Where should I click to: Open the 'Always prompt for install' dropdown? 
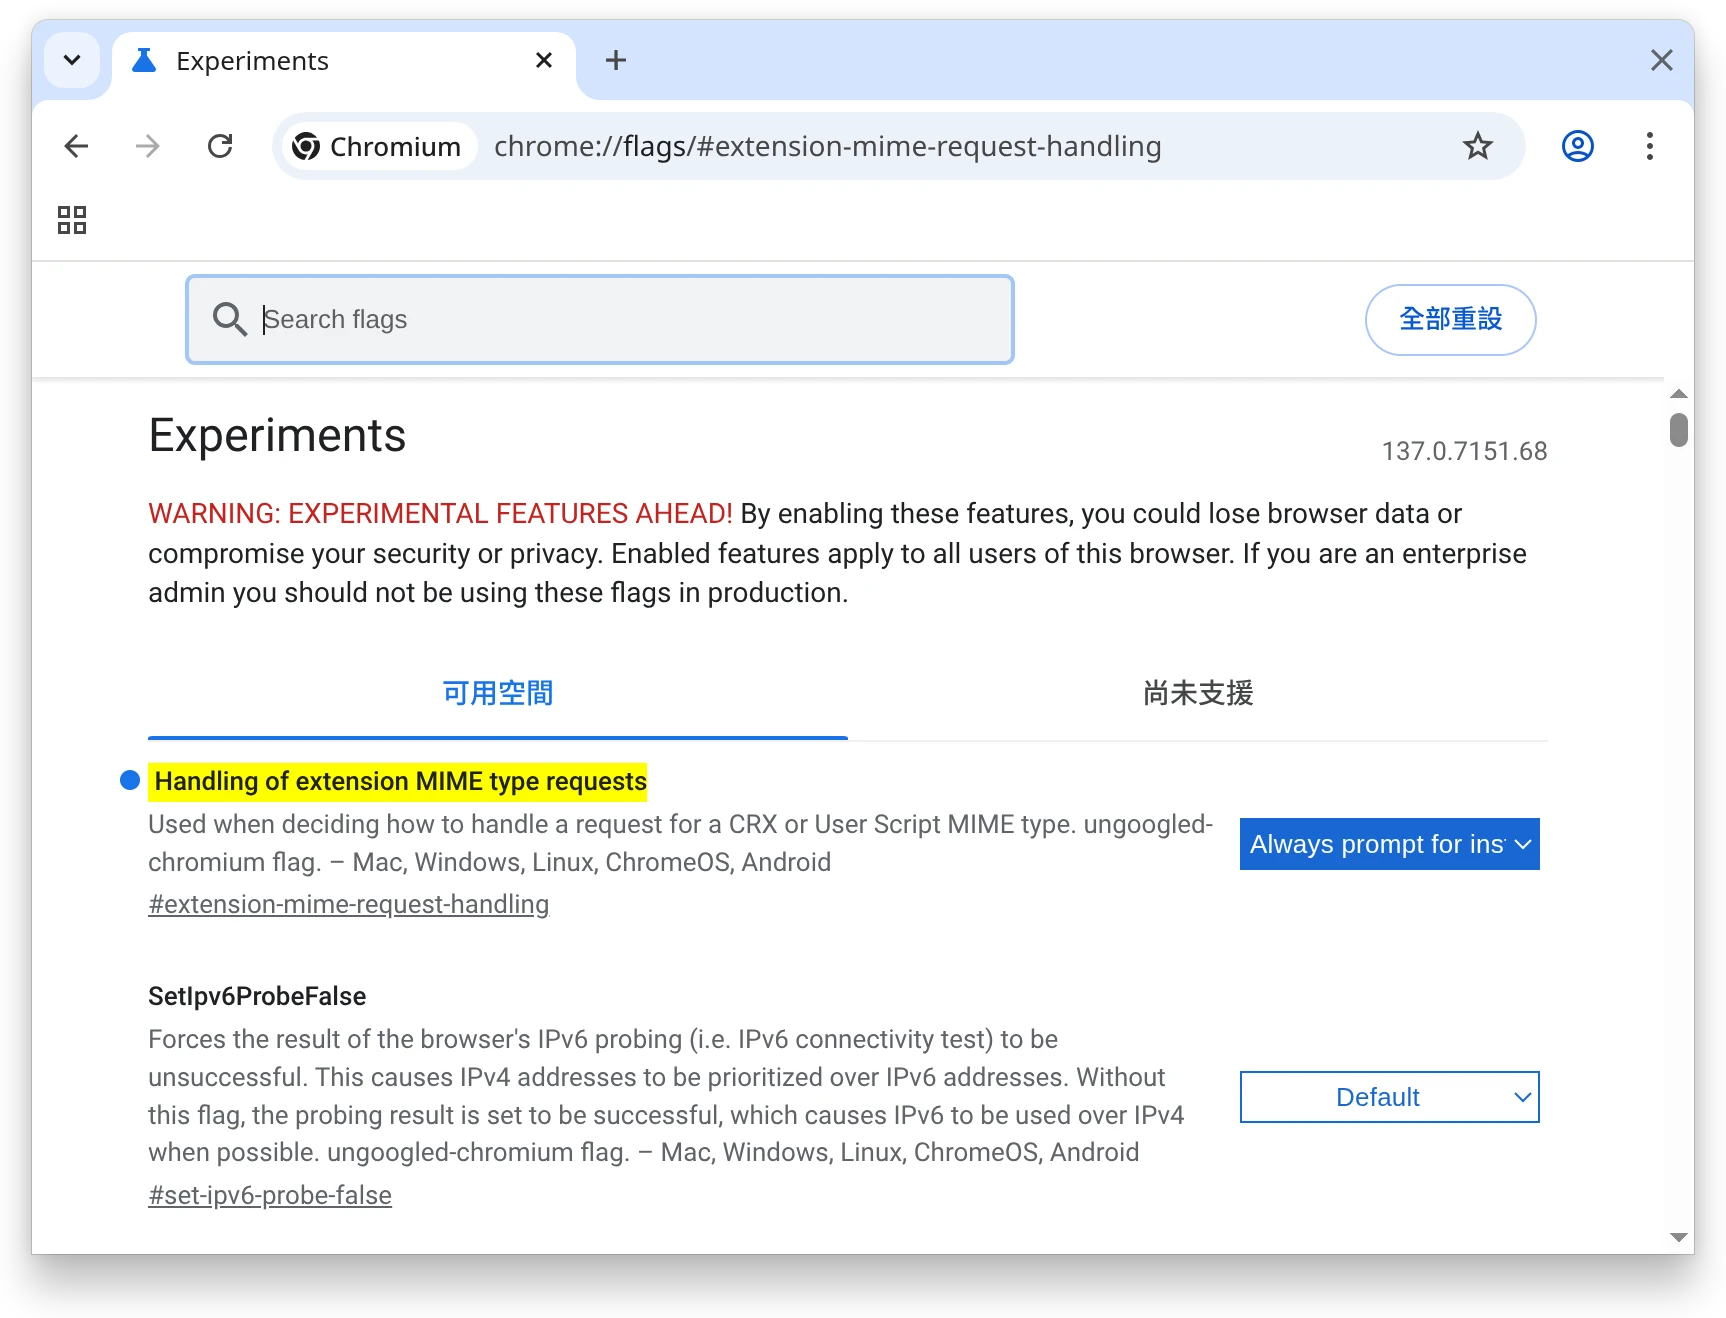click(1388, 844)
